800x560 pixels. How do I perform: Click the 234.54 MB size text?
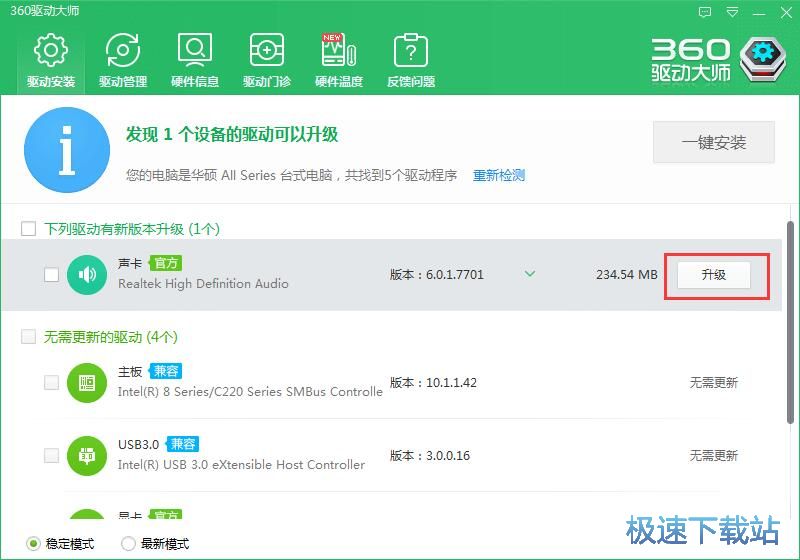pyautogui.click(x=627, y=275)
